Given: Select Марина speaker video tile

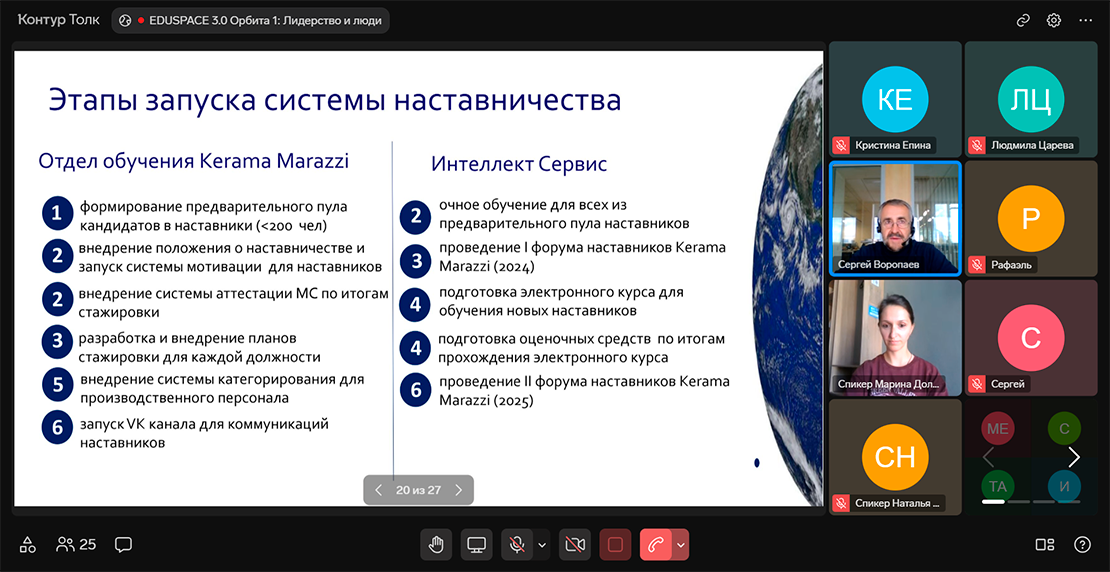Looking at the screenshot, I should click(x=895, y=338).
